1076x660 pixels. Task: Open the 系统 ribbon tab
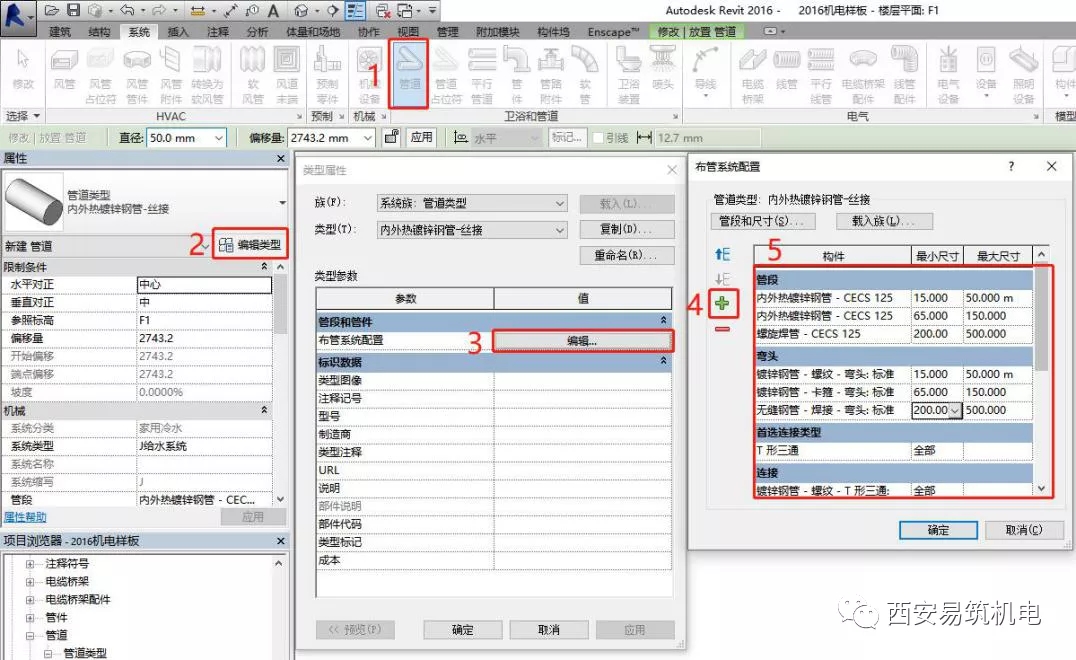[139, 32]
